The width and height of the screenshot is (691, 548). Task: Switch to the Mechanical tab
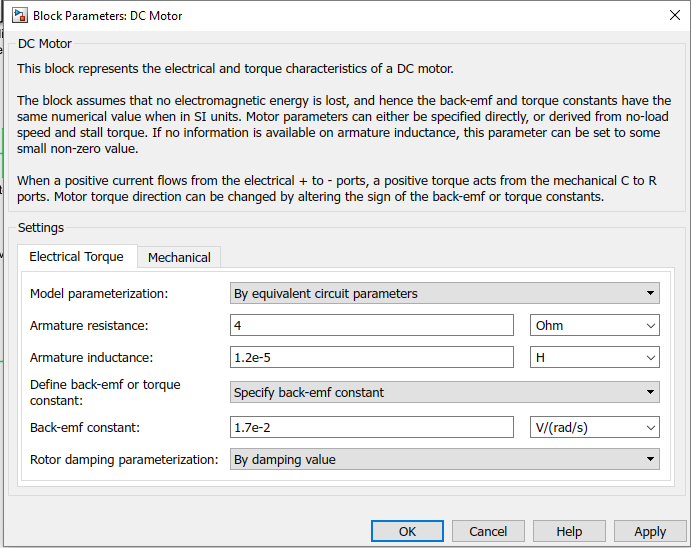click(179, 257)
